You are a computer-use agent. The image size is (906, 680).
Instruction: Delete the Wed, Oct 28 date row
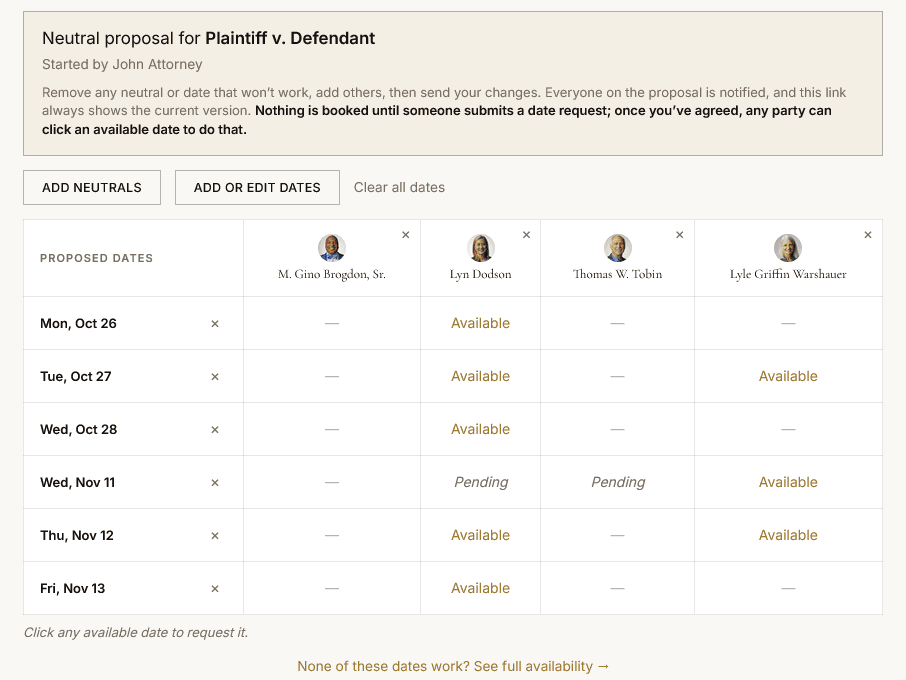tap(215, 430)
